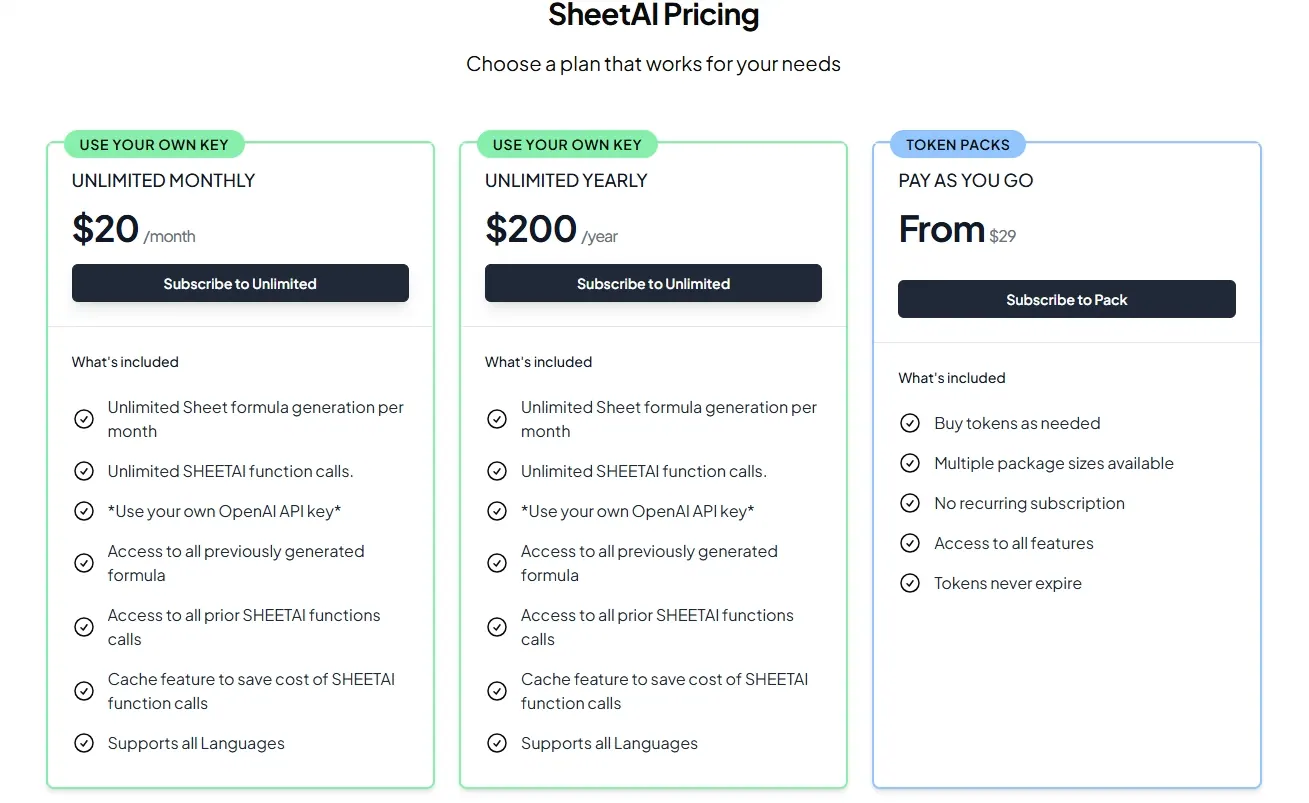
Task: Click checkmark by "Supports all Languages" in Monthly plan
Action: [x=84, y=743]
